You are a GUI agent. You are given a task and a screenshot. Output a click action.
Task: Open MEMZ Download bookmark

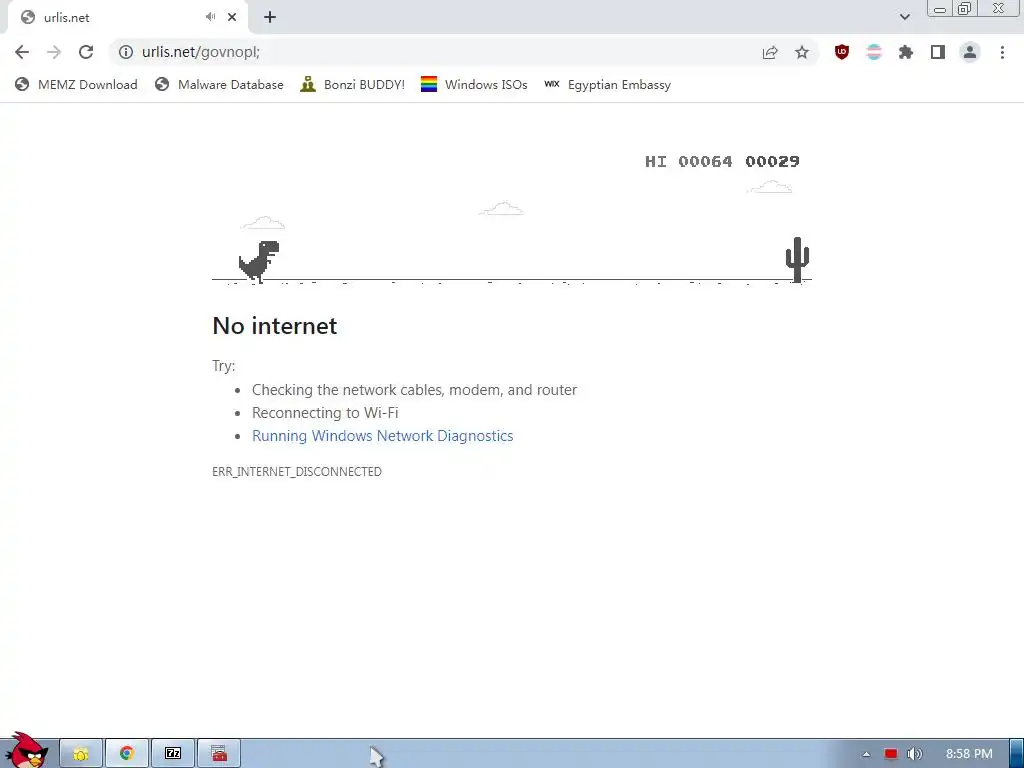[76, 84]
